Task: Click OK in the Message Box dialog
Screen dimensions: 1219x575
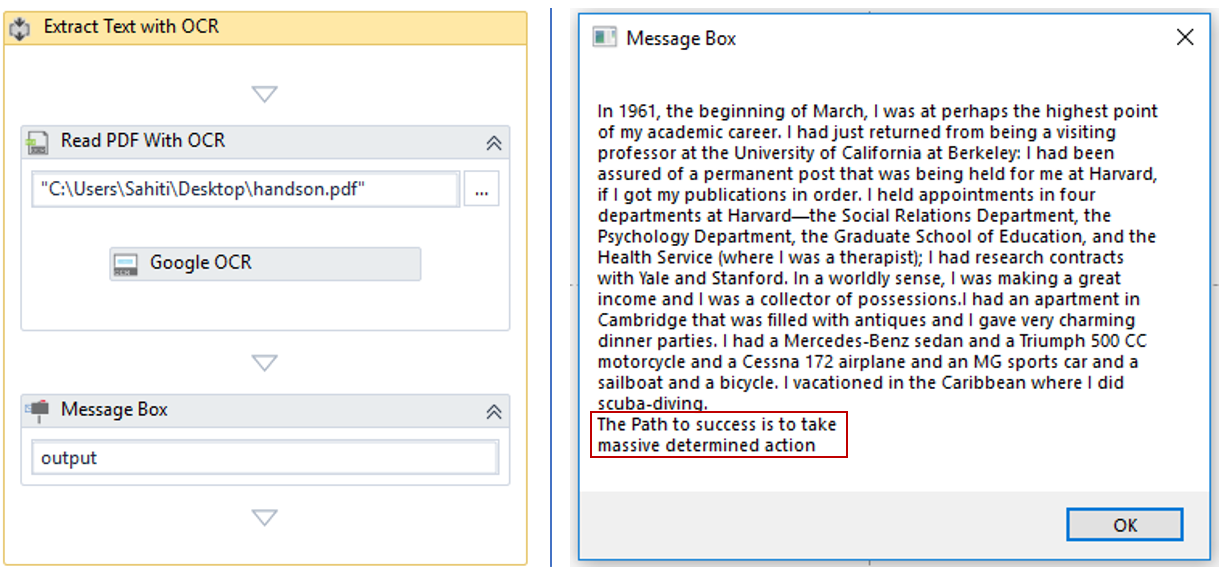Action: pyautogui.click(x=1125, y=525)
